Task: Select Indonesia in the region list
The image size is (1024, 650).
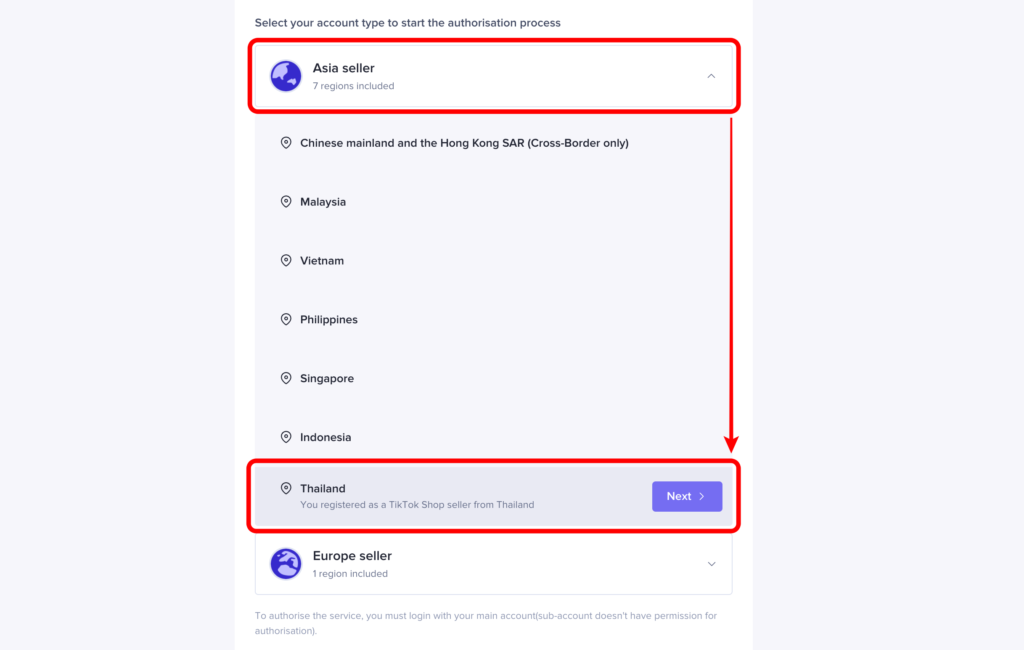Action: (326, 438)
